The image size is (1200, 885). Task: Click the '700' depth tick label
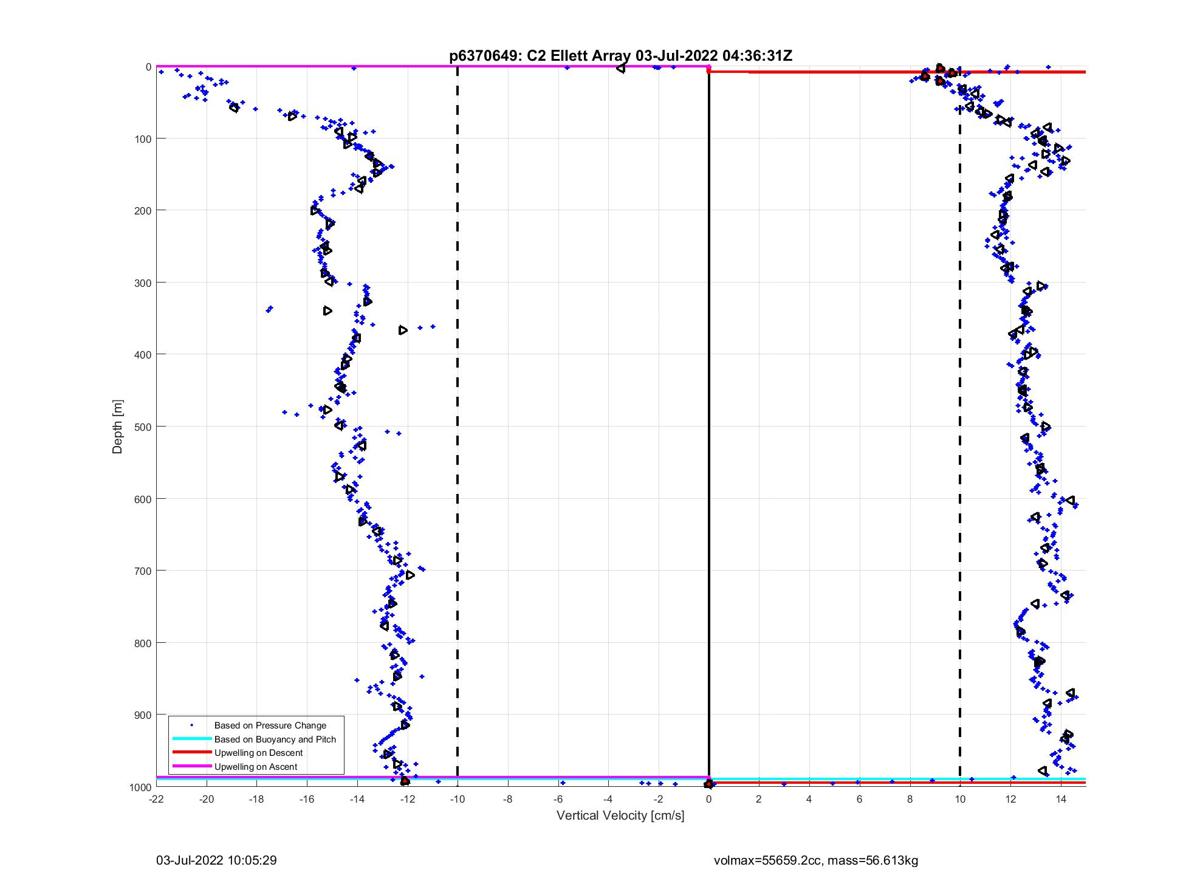coord(142,570)
